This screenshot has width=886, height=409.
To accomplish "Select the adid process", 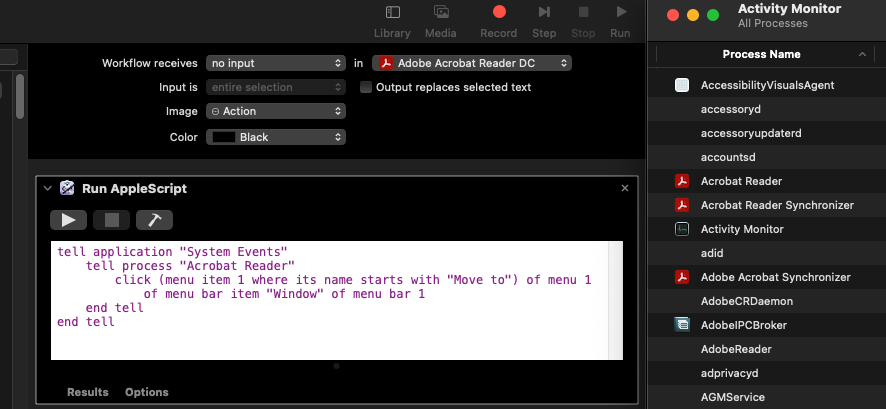I will point(767,253).
